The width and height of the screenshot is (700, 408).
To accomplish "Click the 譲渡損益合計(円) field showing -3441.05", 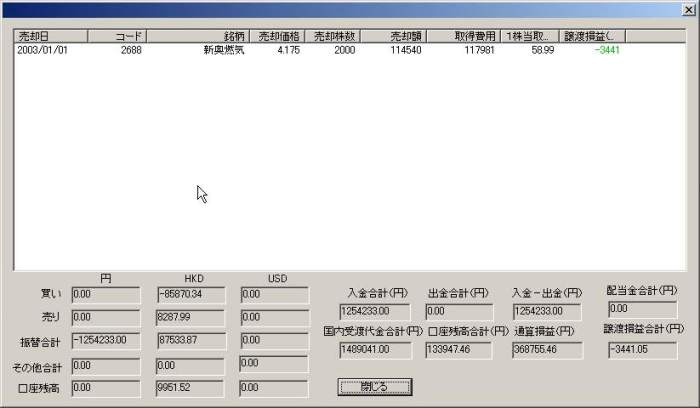I will pos(641,348).
